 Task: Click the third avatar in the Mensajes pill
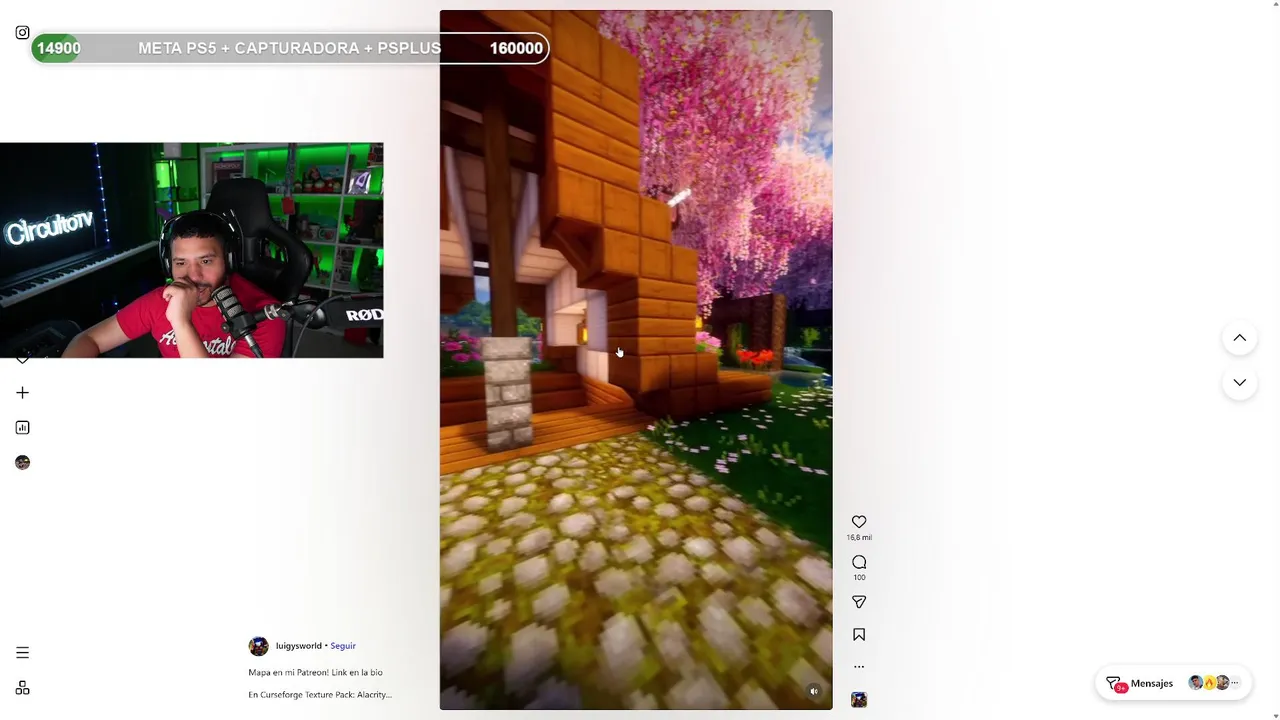coord(1222,683)
